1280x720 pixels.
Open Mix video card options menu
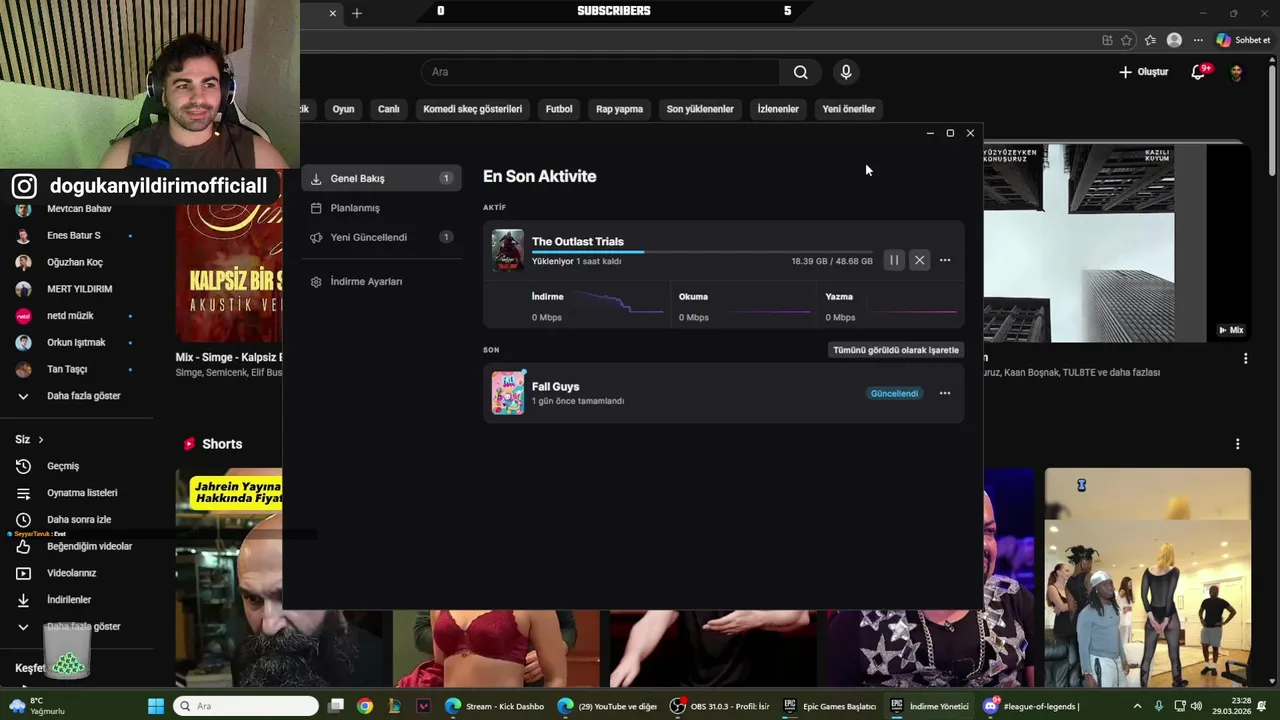click(x=1245, y=358)
